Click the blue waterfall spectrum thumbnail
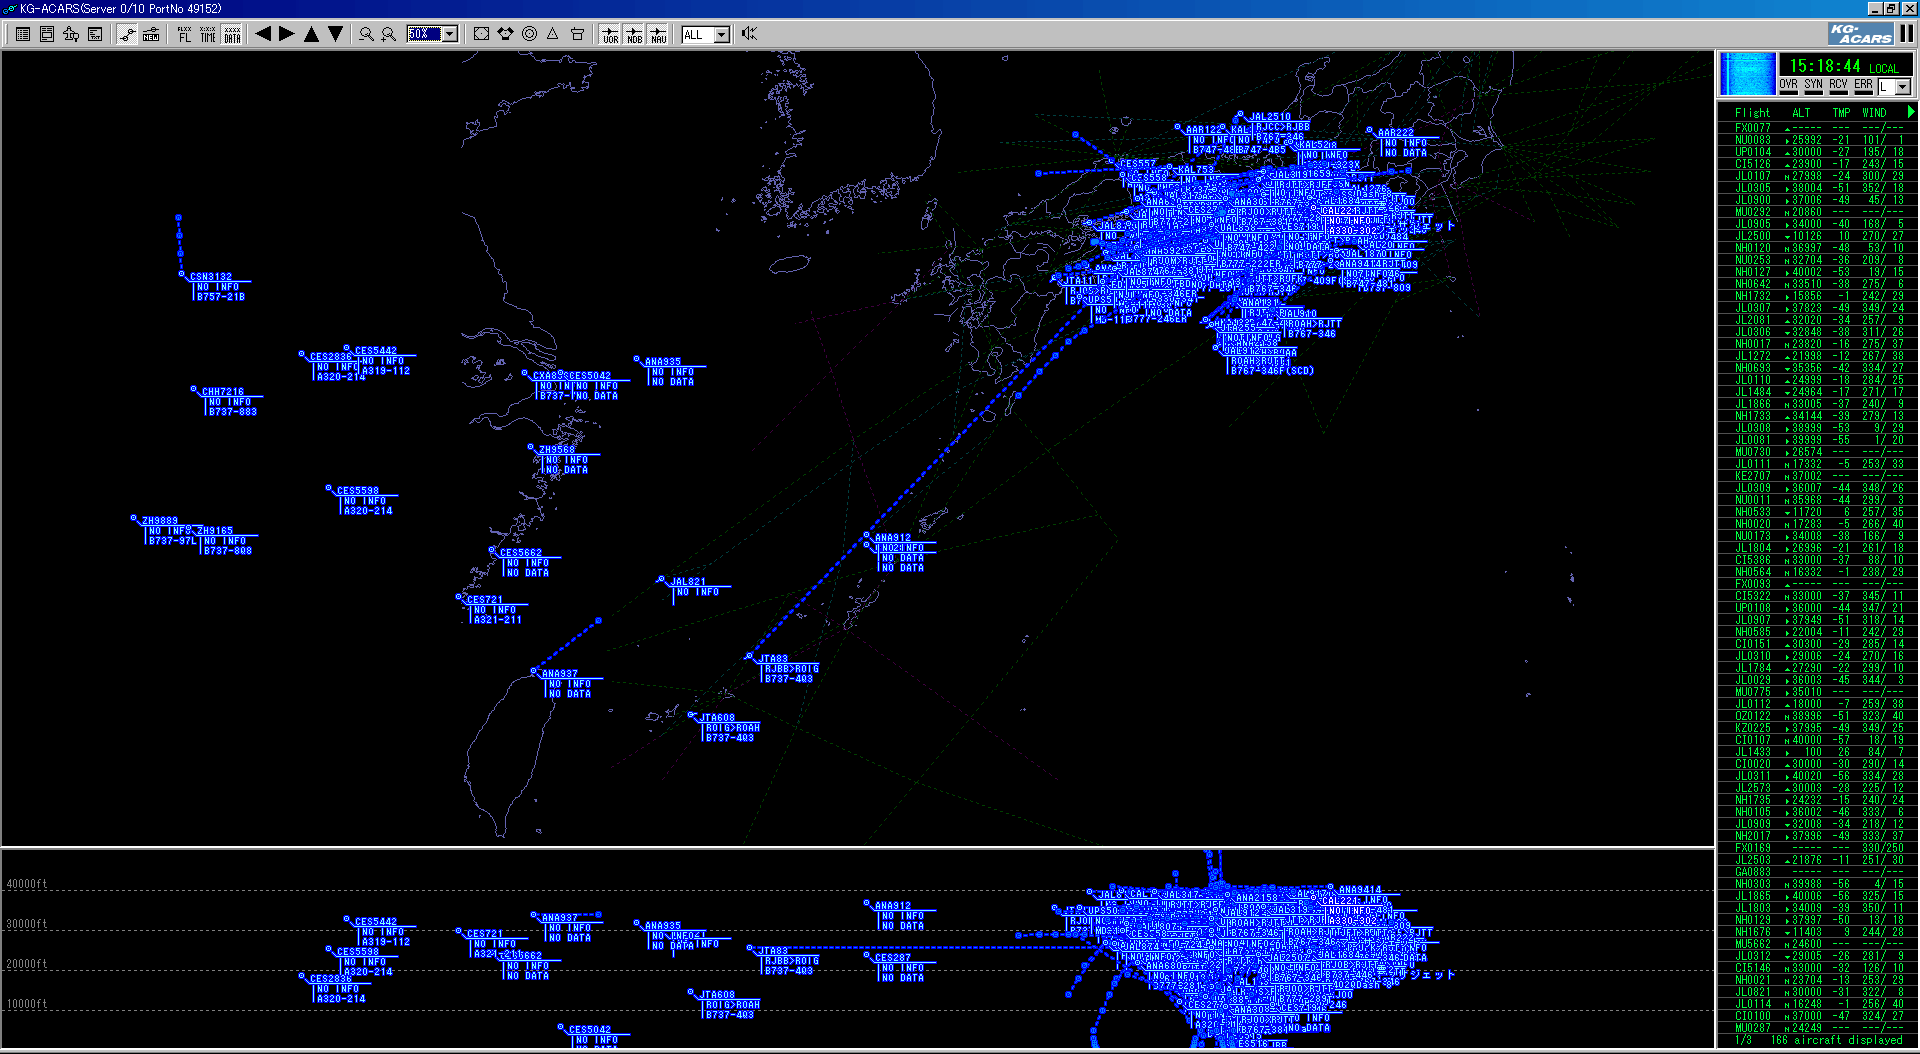 [1747, 75]
